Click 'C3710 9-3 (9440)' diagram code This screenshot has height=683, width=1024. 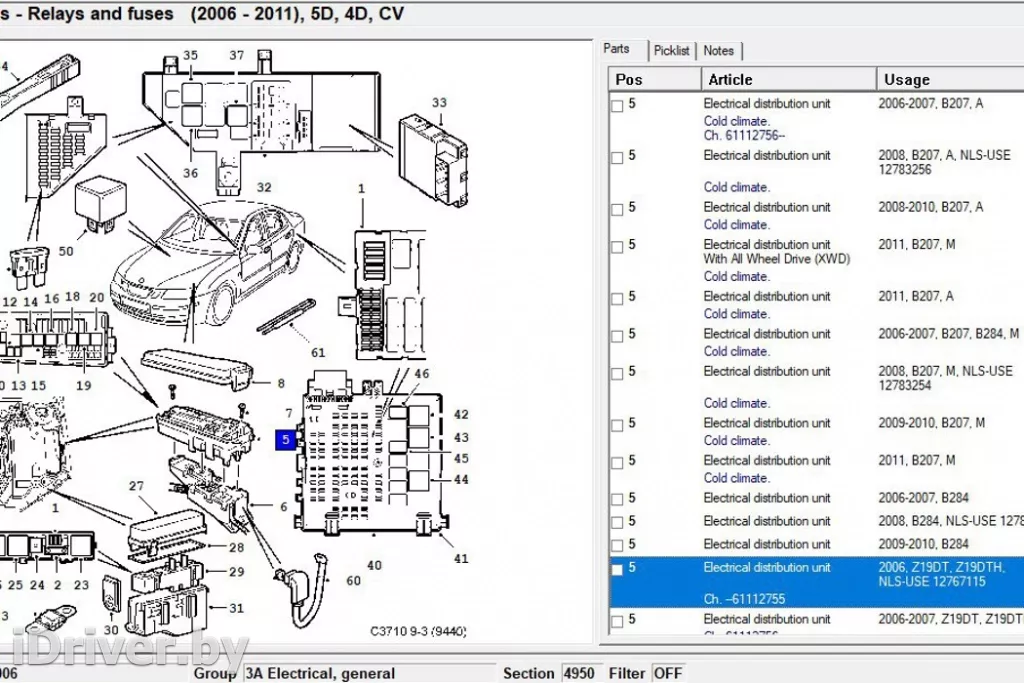pos(418,631)
